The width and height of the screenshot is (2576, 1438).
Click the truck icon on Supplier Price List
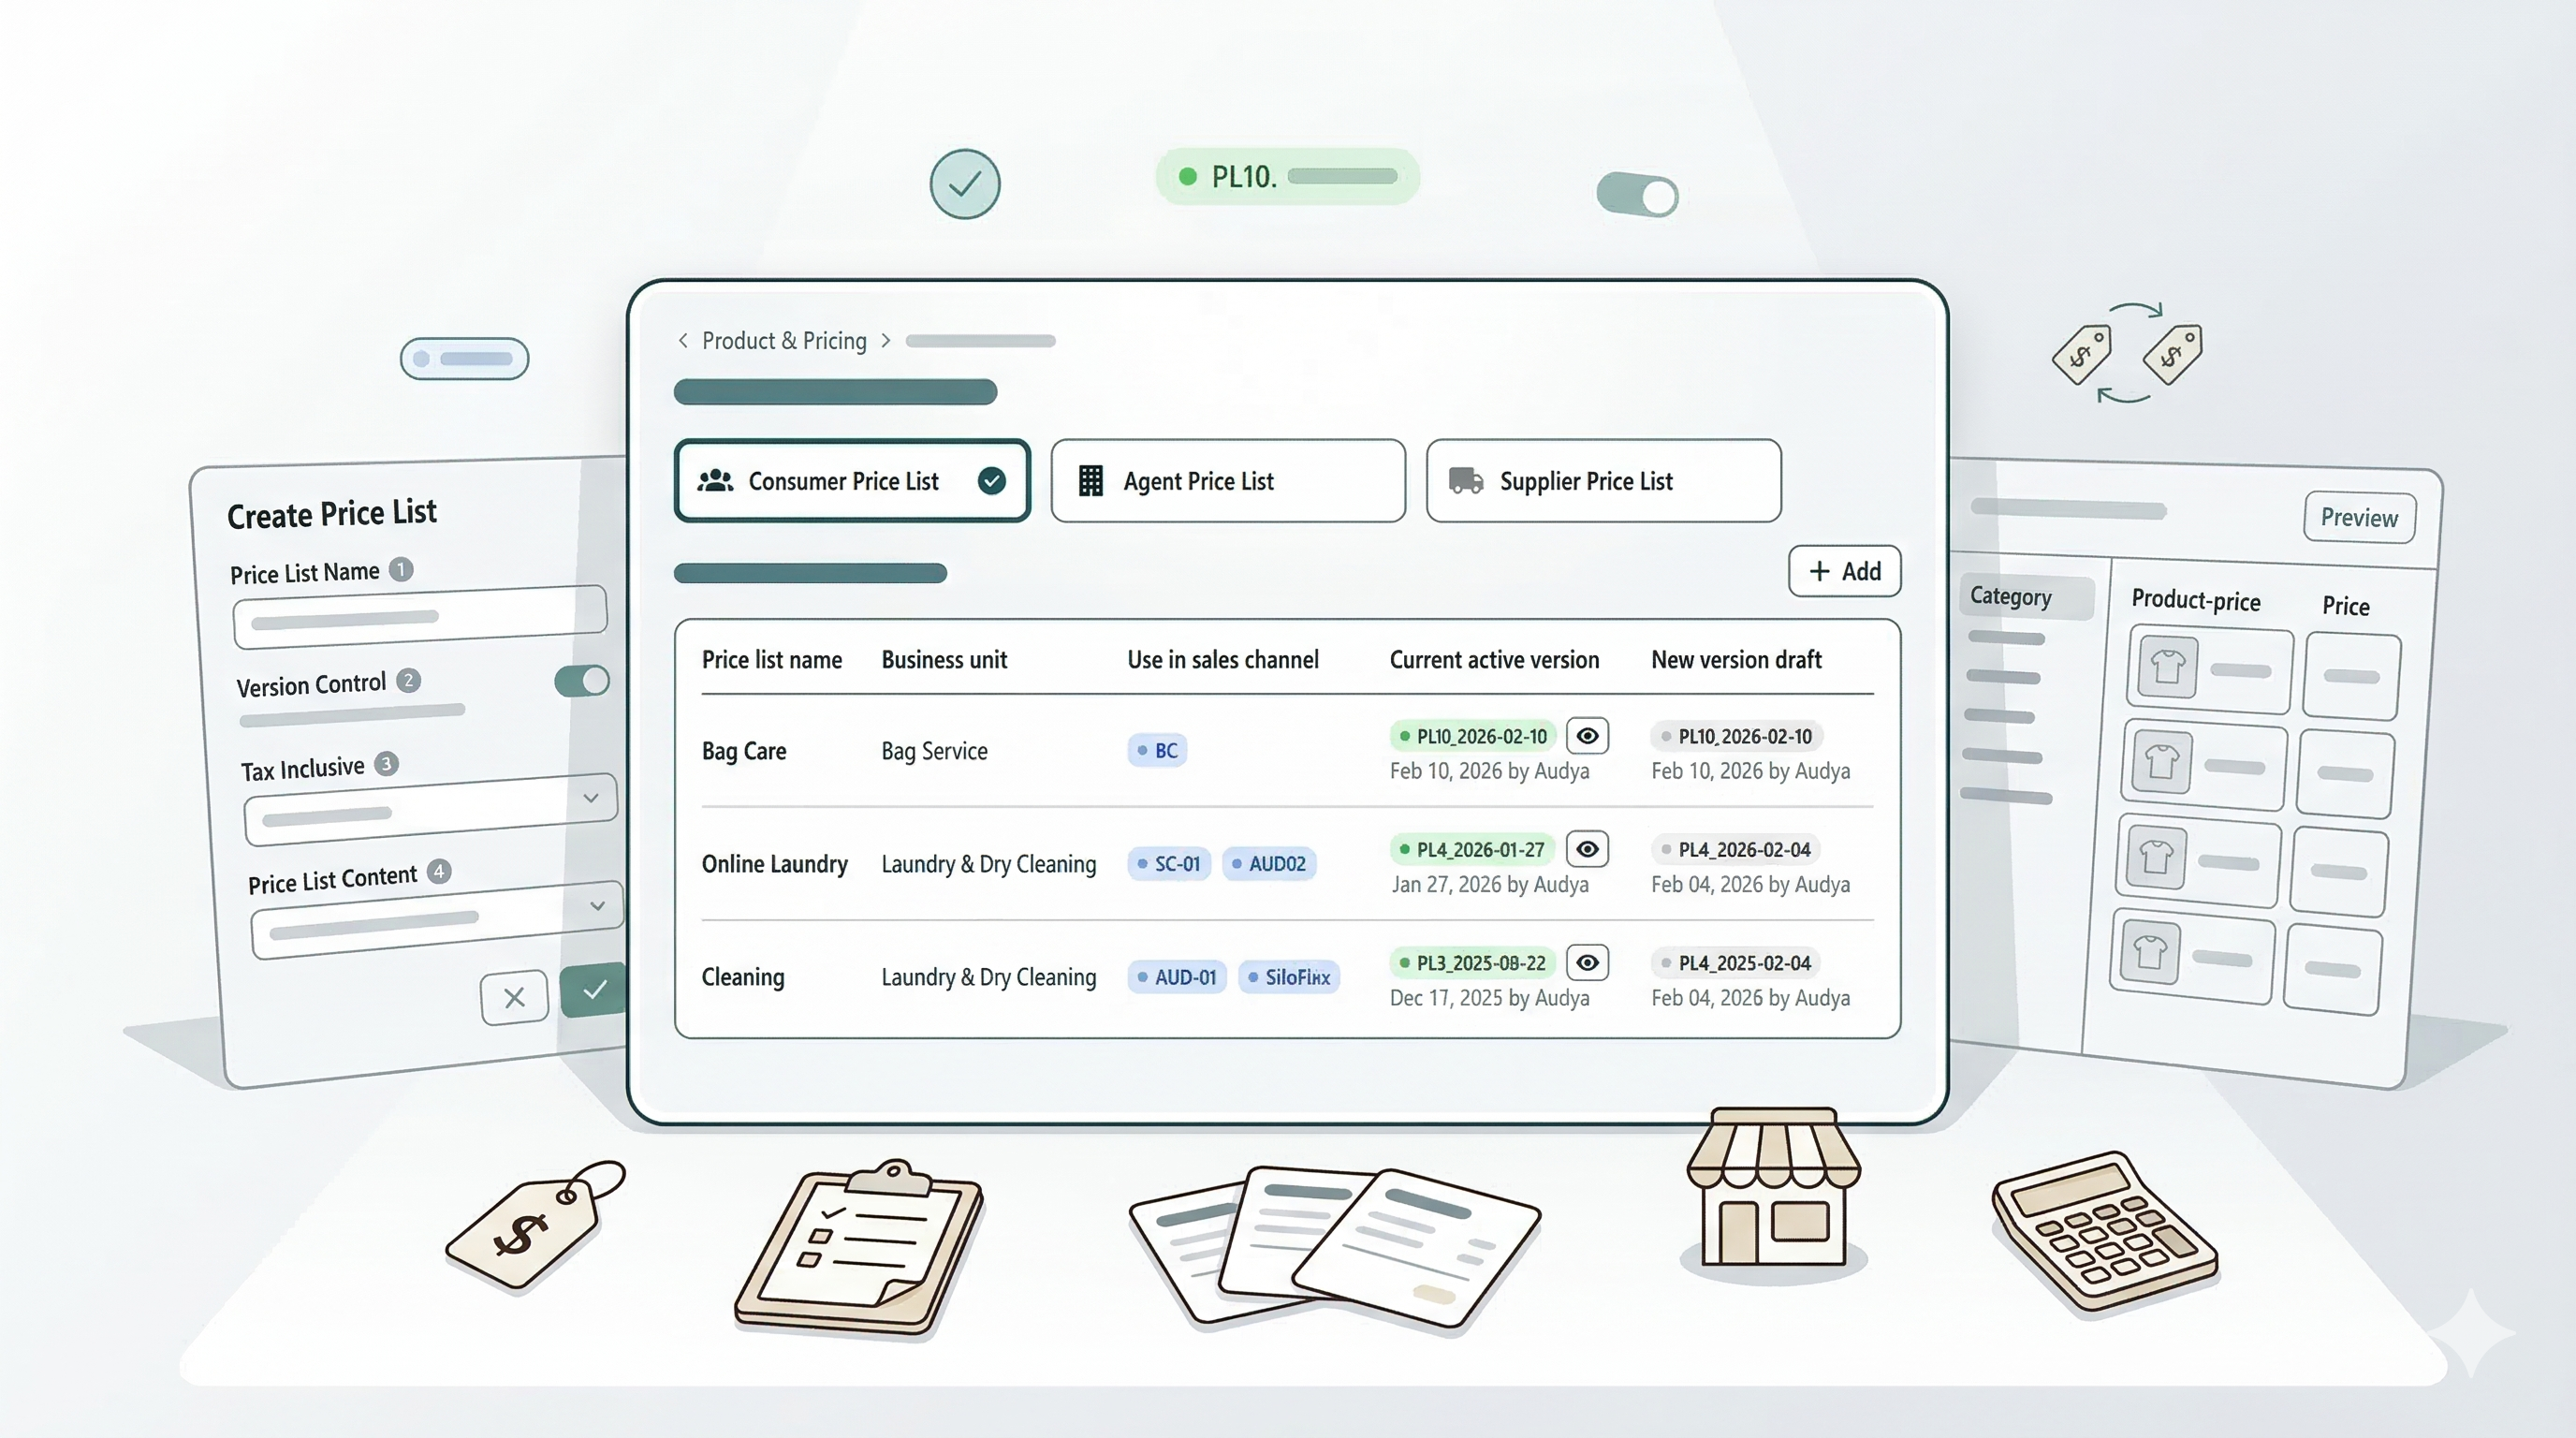pyautogui.click(x=1466, y=481)
